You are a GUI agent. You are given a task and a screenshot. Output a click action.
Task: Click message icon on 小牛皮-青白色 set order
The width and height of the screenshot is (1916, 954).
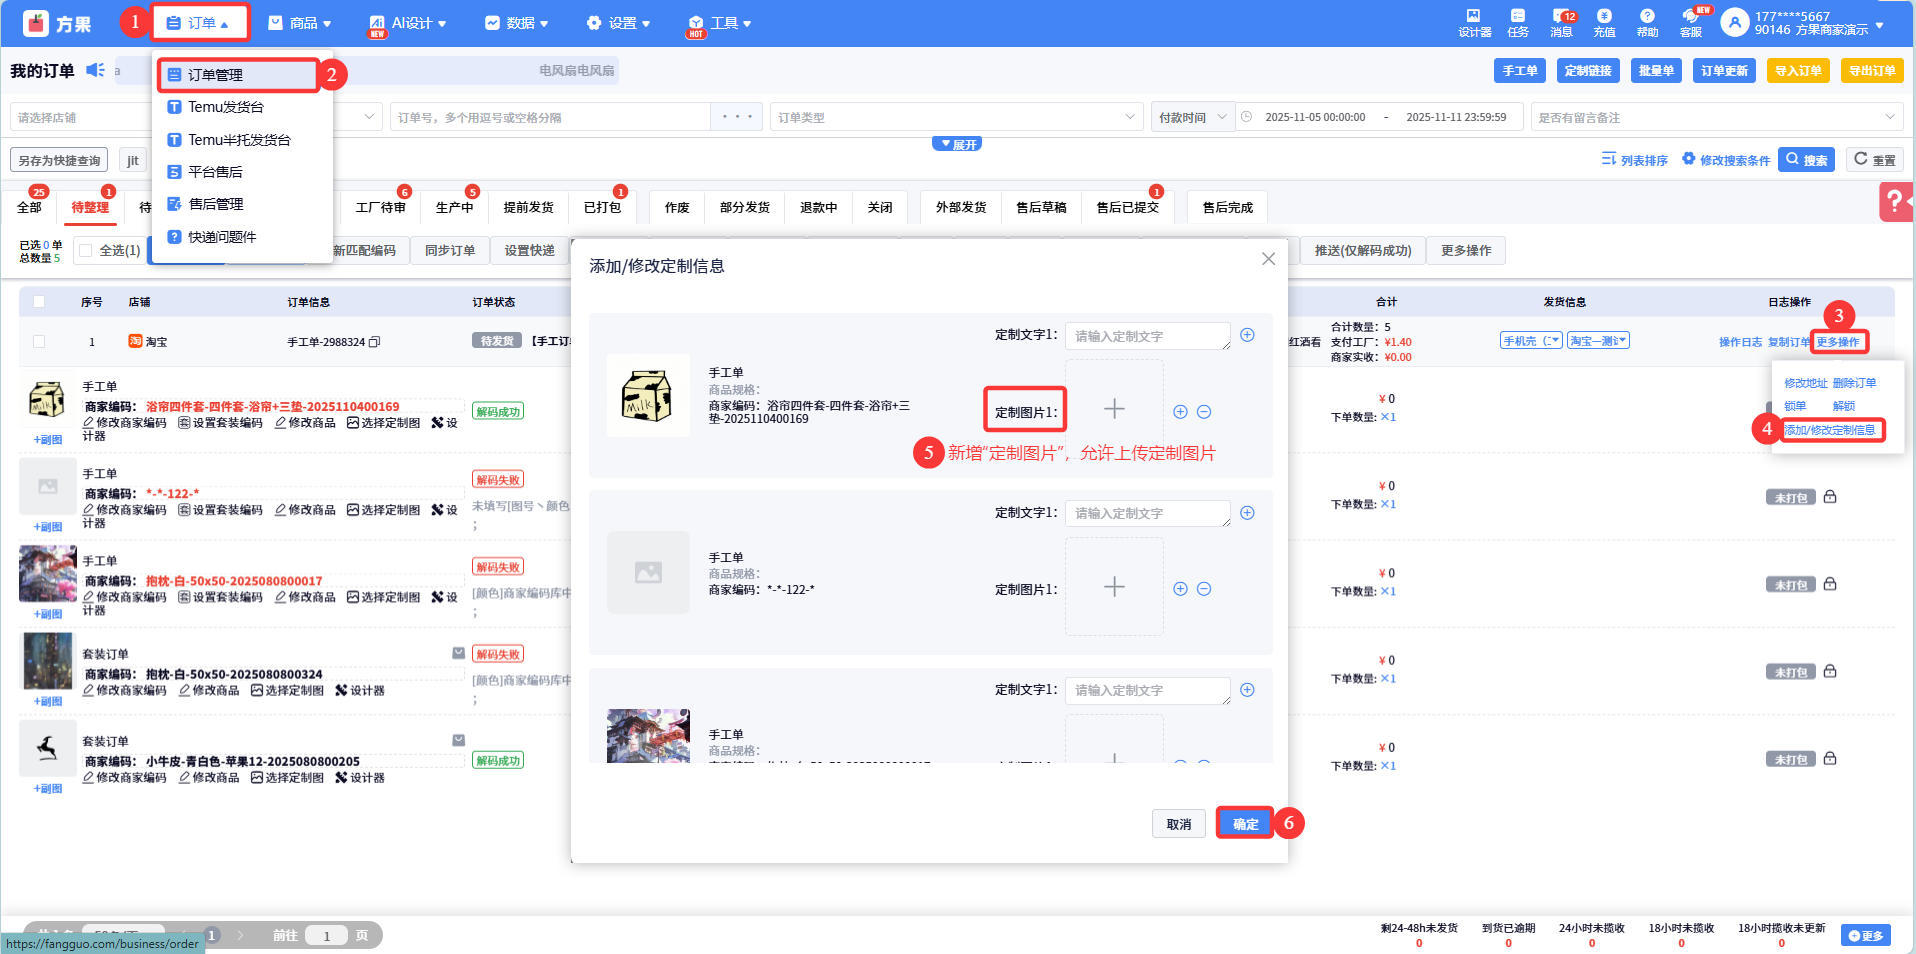[459, 740]
